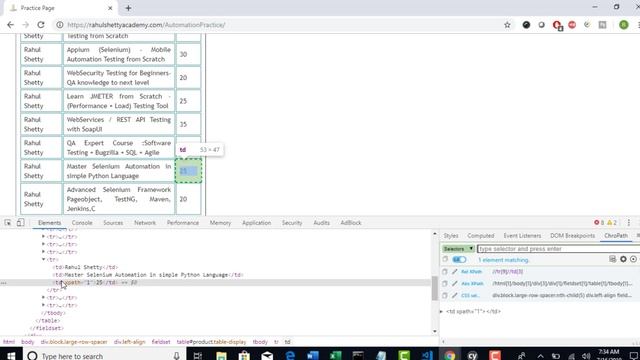The height and width of the screenshot is (360, 640).
Task: Open the Network tab
Action: point(145,223)
